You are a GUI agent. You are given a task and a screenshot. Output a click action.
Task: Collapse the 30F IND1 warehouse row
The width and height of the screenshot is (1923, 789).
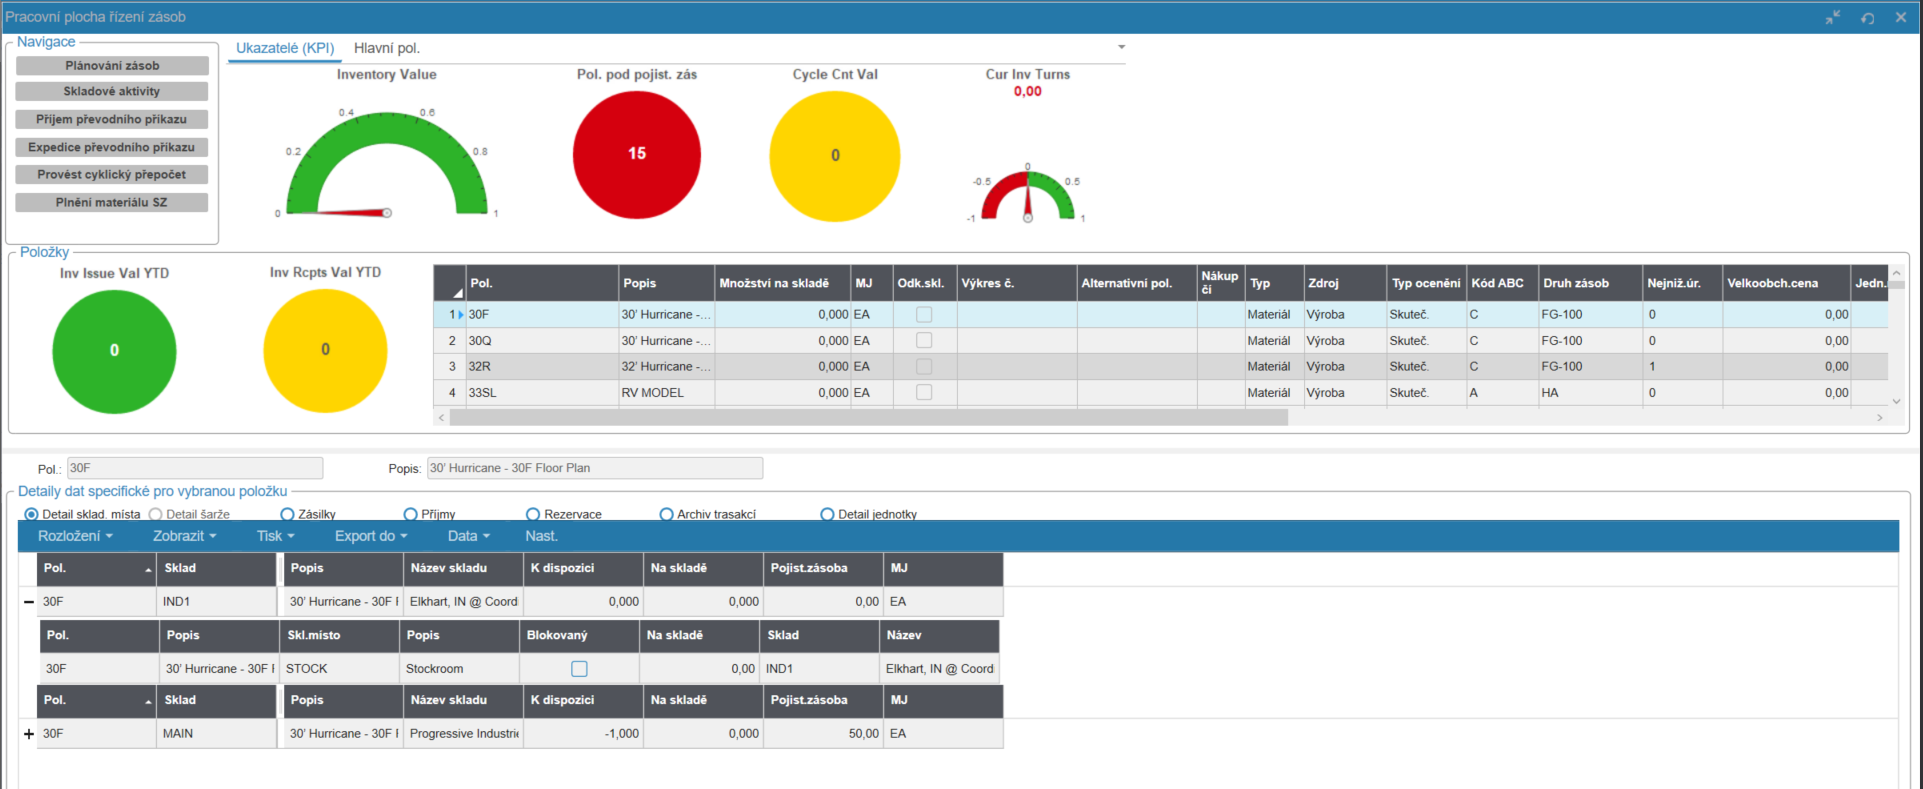[x=29, y=602]
